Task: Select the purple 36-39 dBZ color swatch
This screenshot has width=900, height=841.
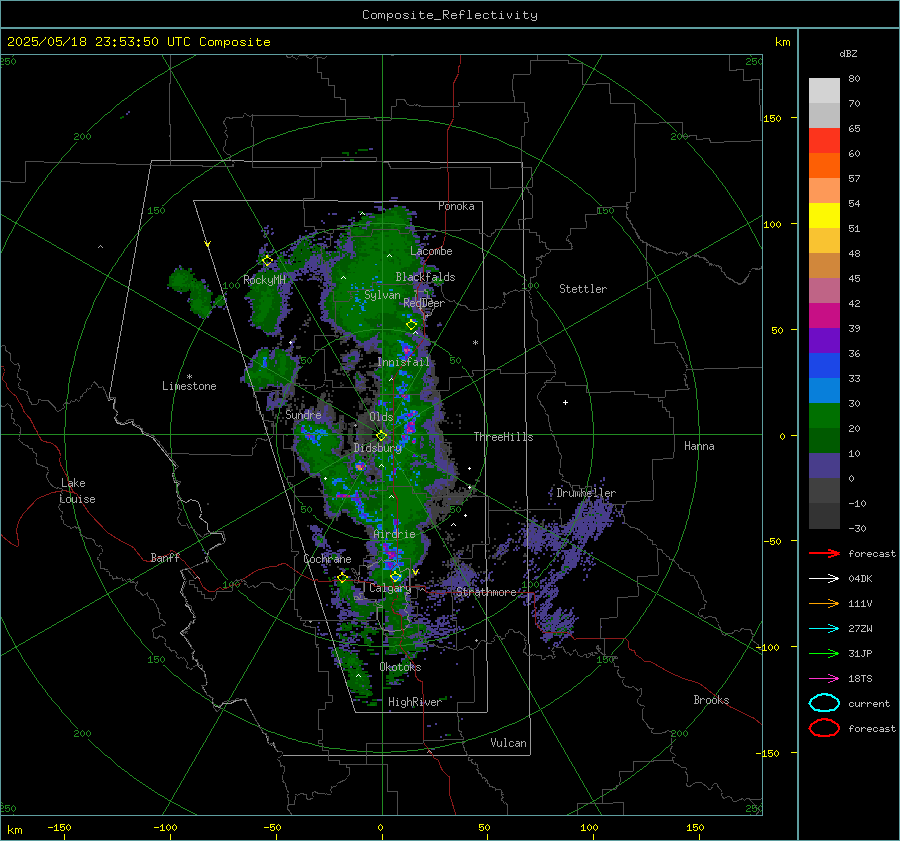Action: [x=824, y=341]
